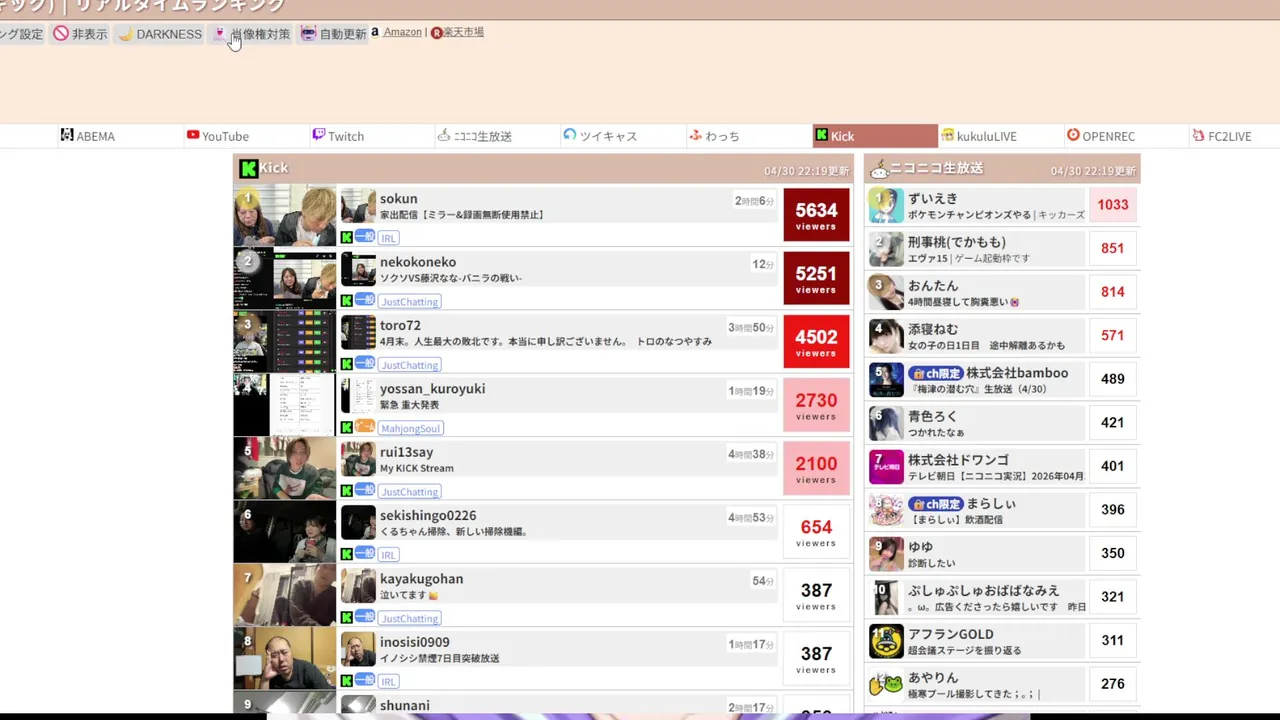Click yossan_kuroyuki's avatar icon
1280x720 pixels.
coord(358,396)
